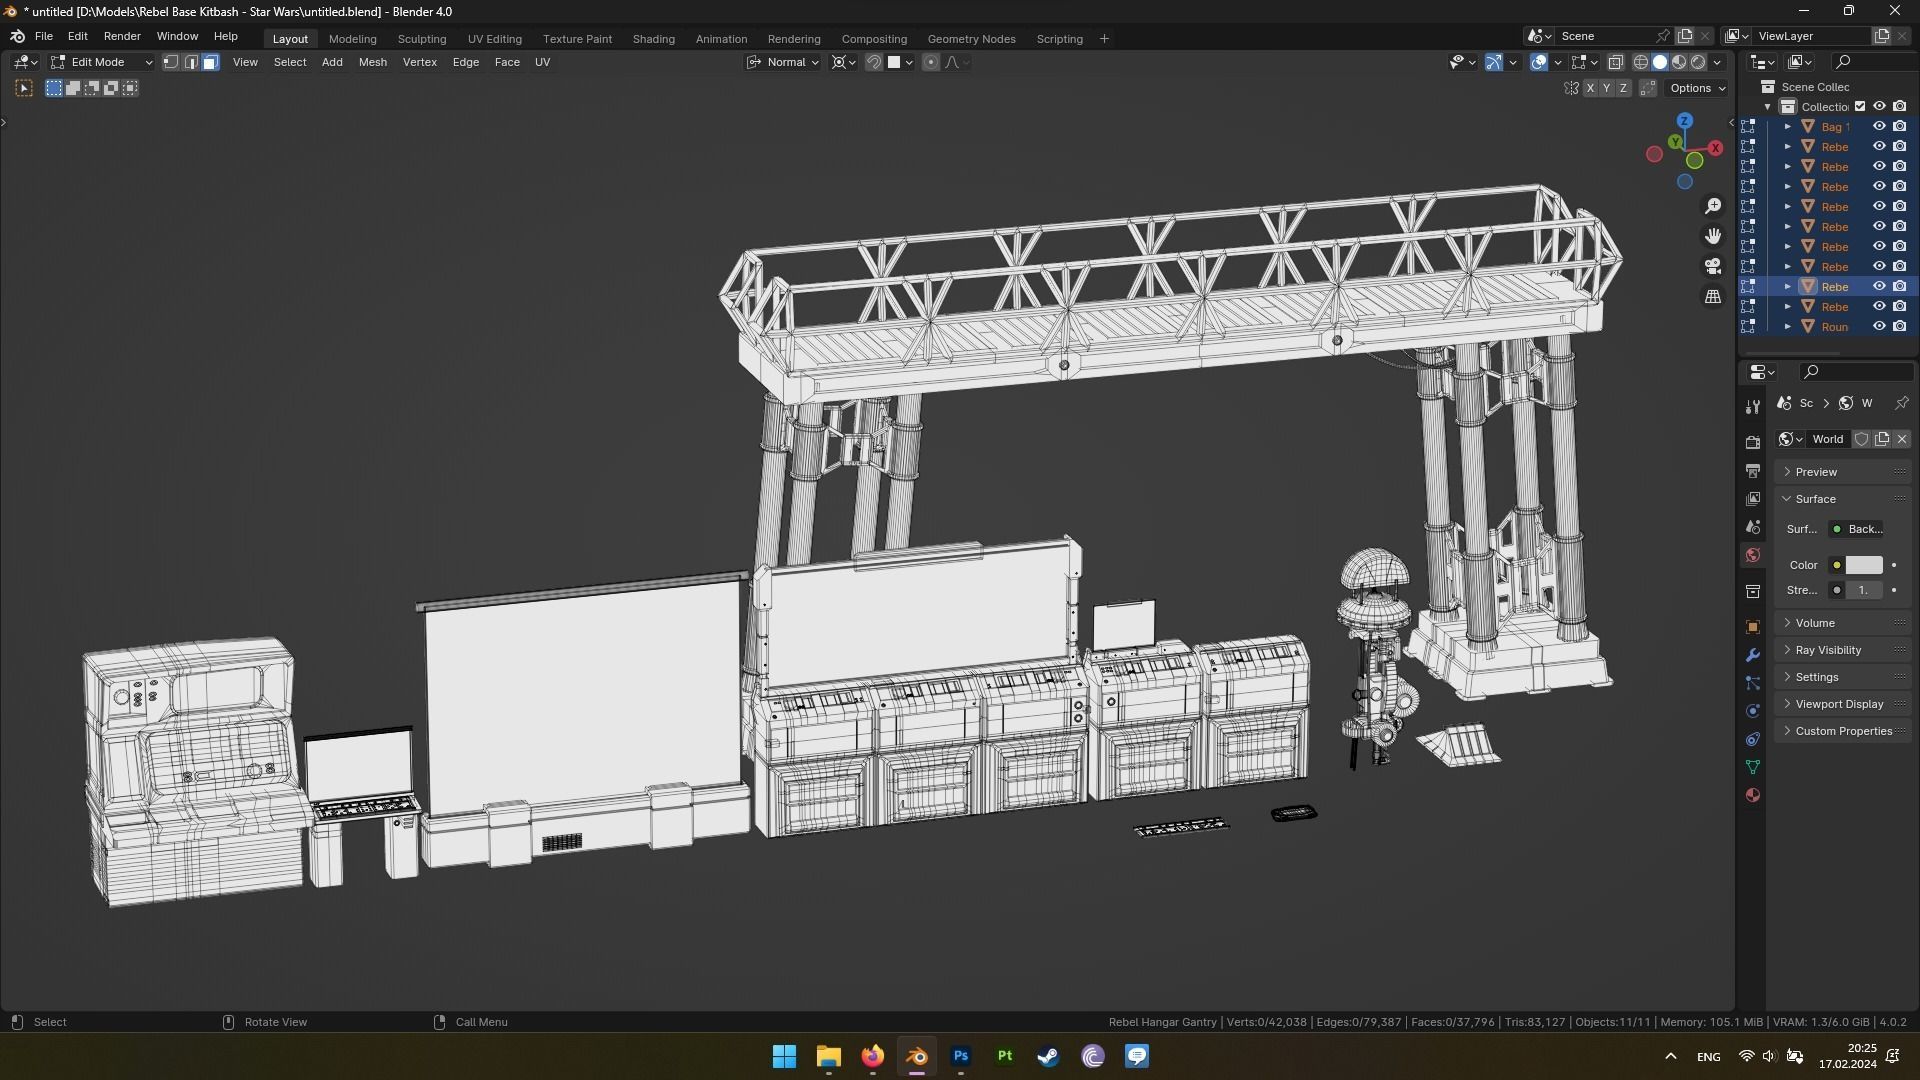Toggle proportional editing icon

(930, 62)
